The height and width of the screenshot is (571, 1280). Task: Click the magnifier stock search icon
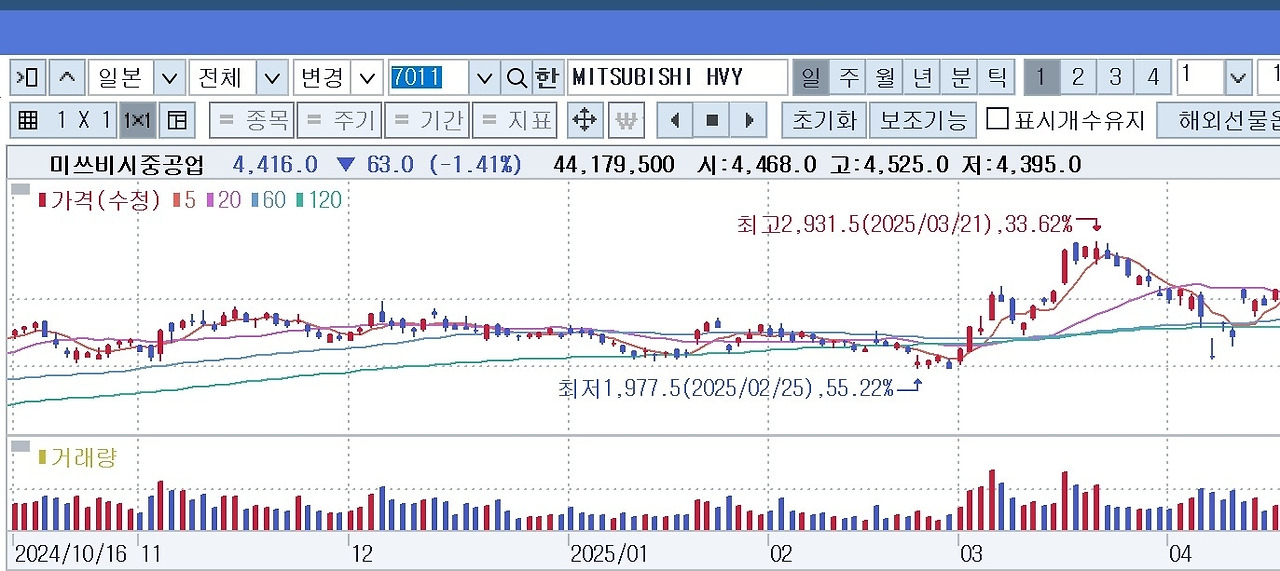[516, 77]
